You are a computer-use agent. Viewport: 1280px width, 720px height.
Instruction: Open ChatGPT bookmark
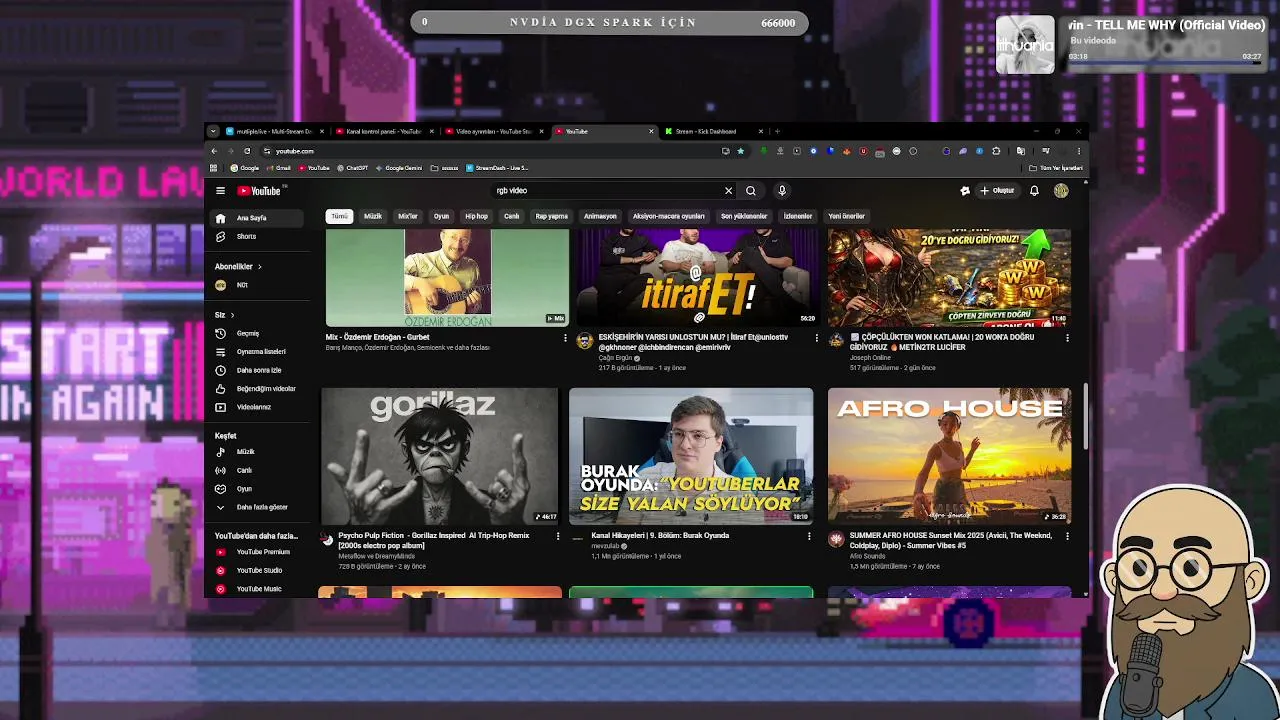coord(352,168)
